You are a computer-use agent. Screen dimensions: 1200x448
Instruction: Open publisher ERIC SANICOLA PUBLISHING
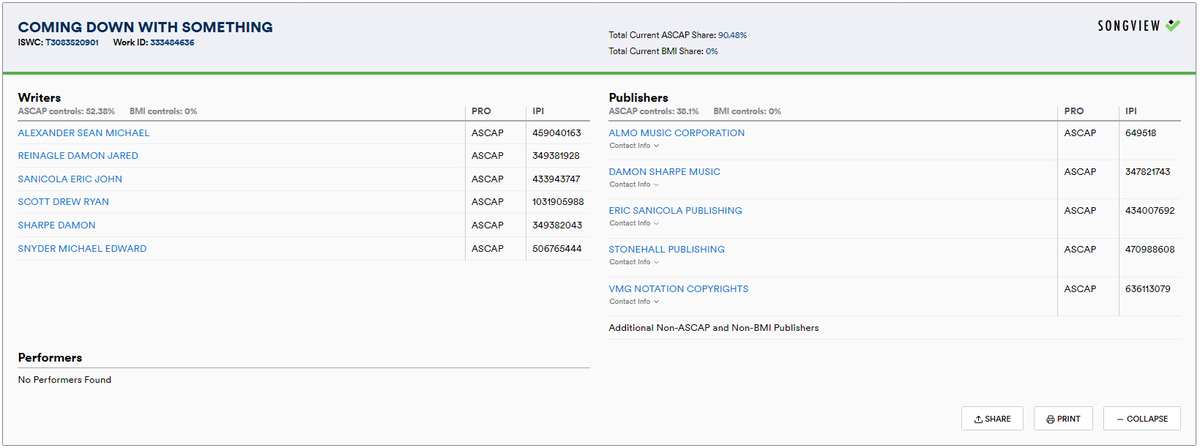tap(676, 211)
